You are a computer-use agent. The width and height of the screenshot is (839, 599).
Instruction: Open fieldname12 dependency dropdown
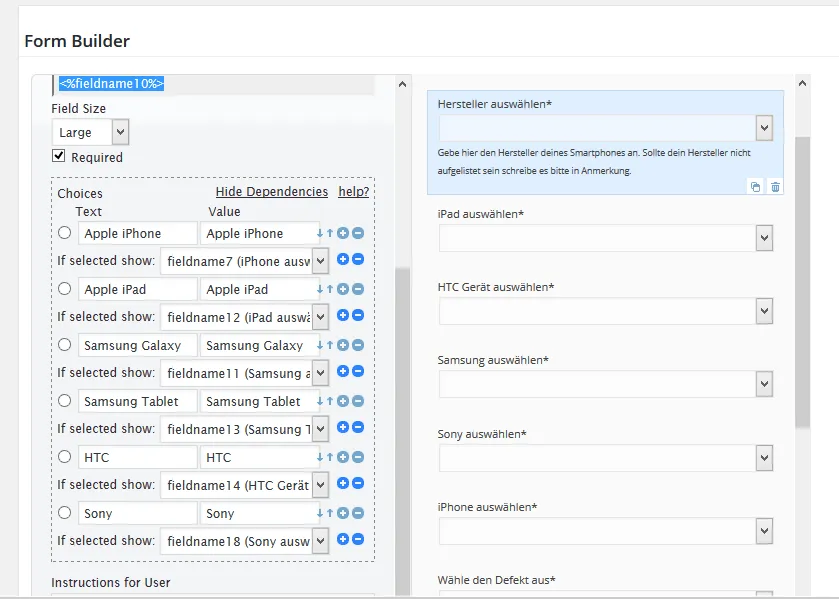point(245,317)
